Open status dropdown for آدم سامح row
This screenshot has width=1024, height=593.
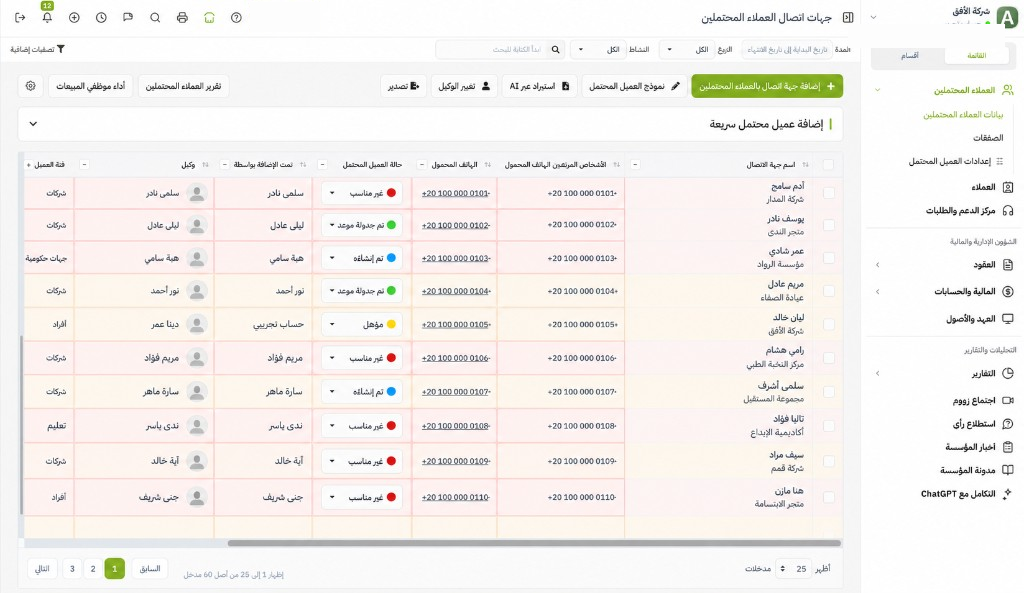pyautogui.click(x=362, y=193)
